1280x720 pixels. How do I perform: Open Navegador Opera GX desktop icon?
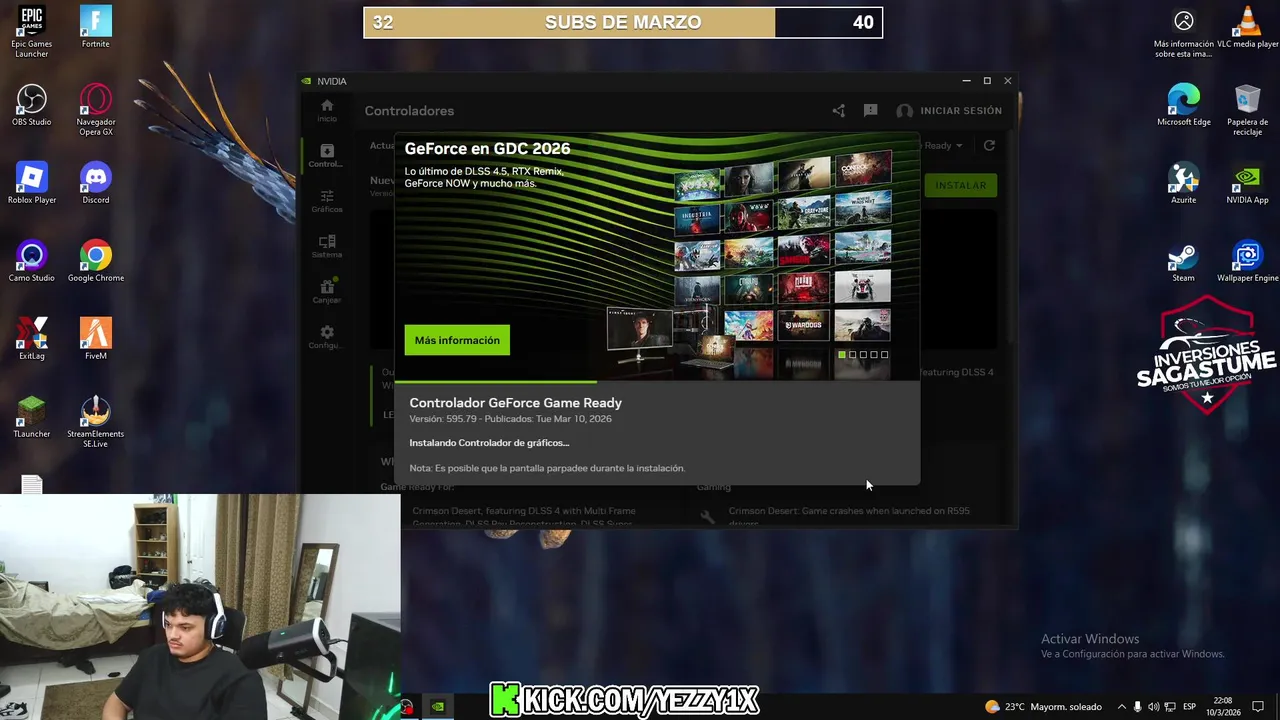[x=96, y=110]
